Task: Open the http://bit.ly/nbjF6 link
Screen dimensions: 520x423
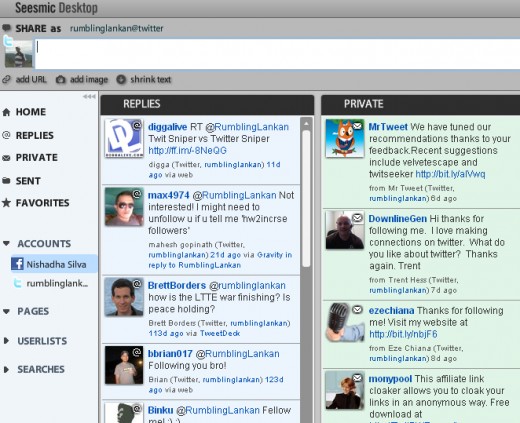Action: pyautogui.click(x=403, y=334)
